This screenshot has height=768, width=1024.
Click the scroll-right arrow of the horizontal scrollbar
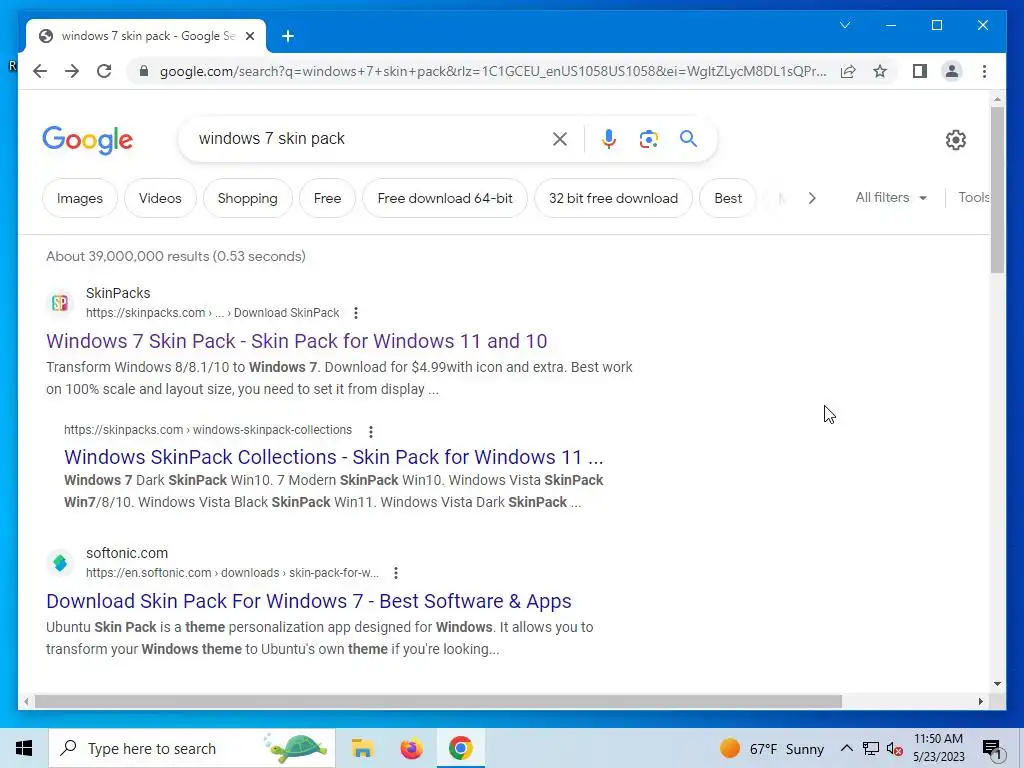(x=980, y=701)
